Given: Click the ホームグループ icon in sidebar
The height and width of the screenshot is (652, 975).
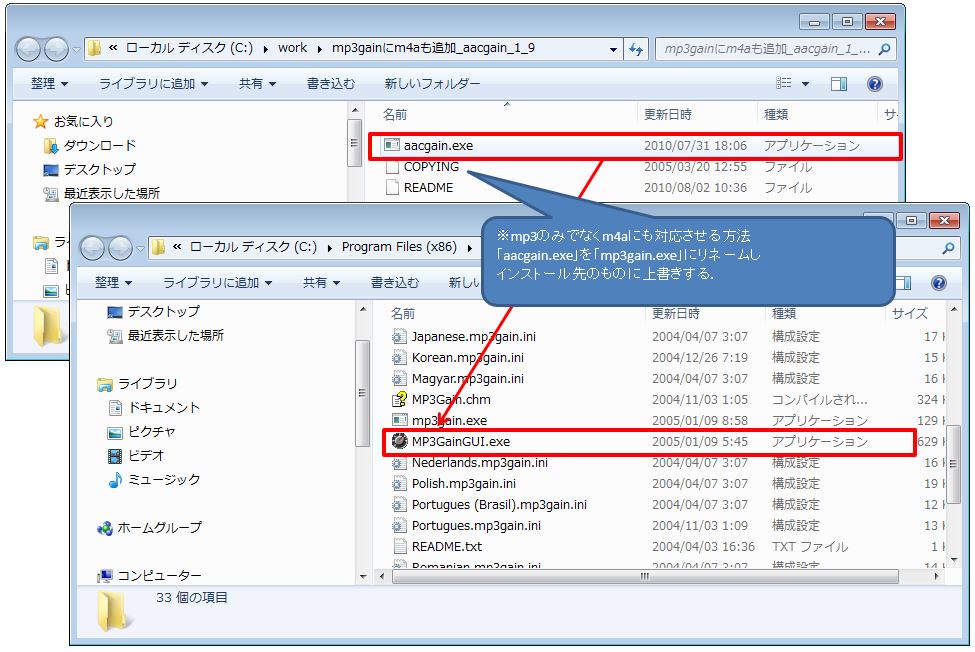Looking at the screenshot, I should 105,527.
